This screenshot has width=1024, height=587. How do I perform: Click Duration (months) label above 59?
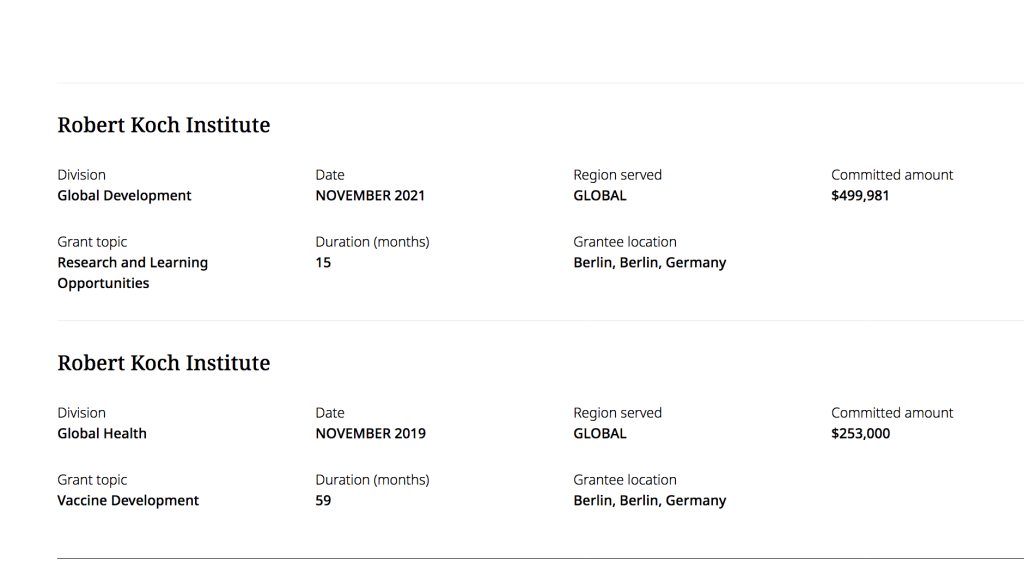tap(372, 480)
